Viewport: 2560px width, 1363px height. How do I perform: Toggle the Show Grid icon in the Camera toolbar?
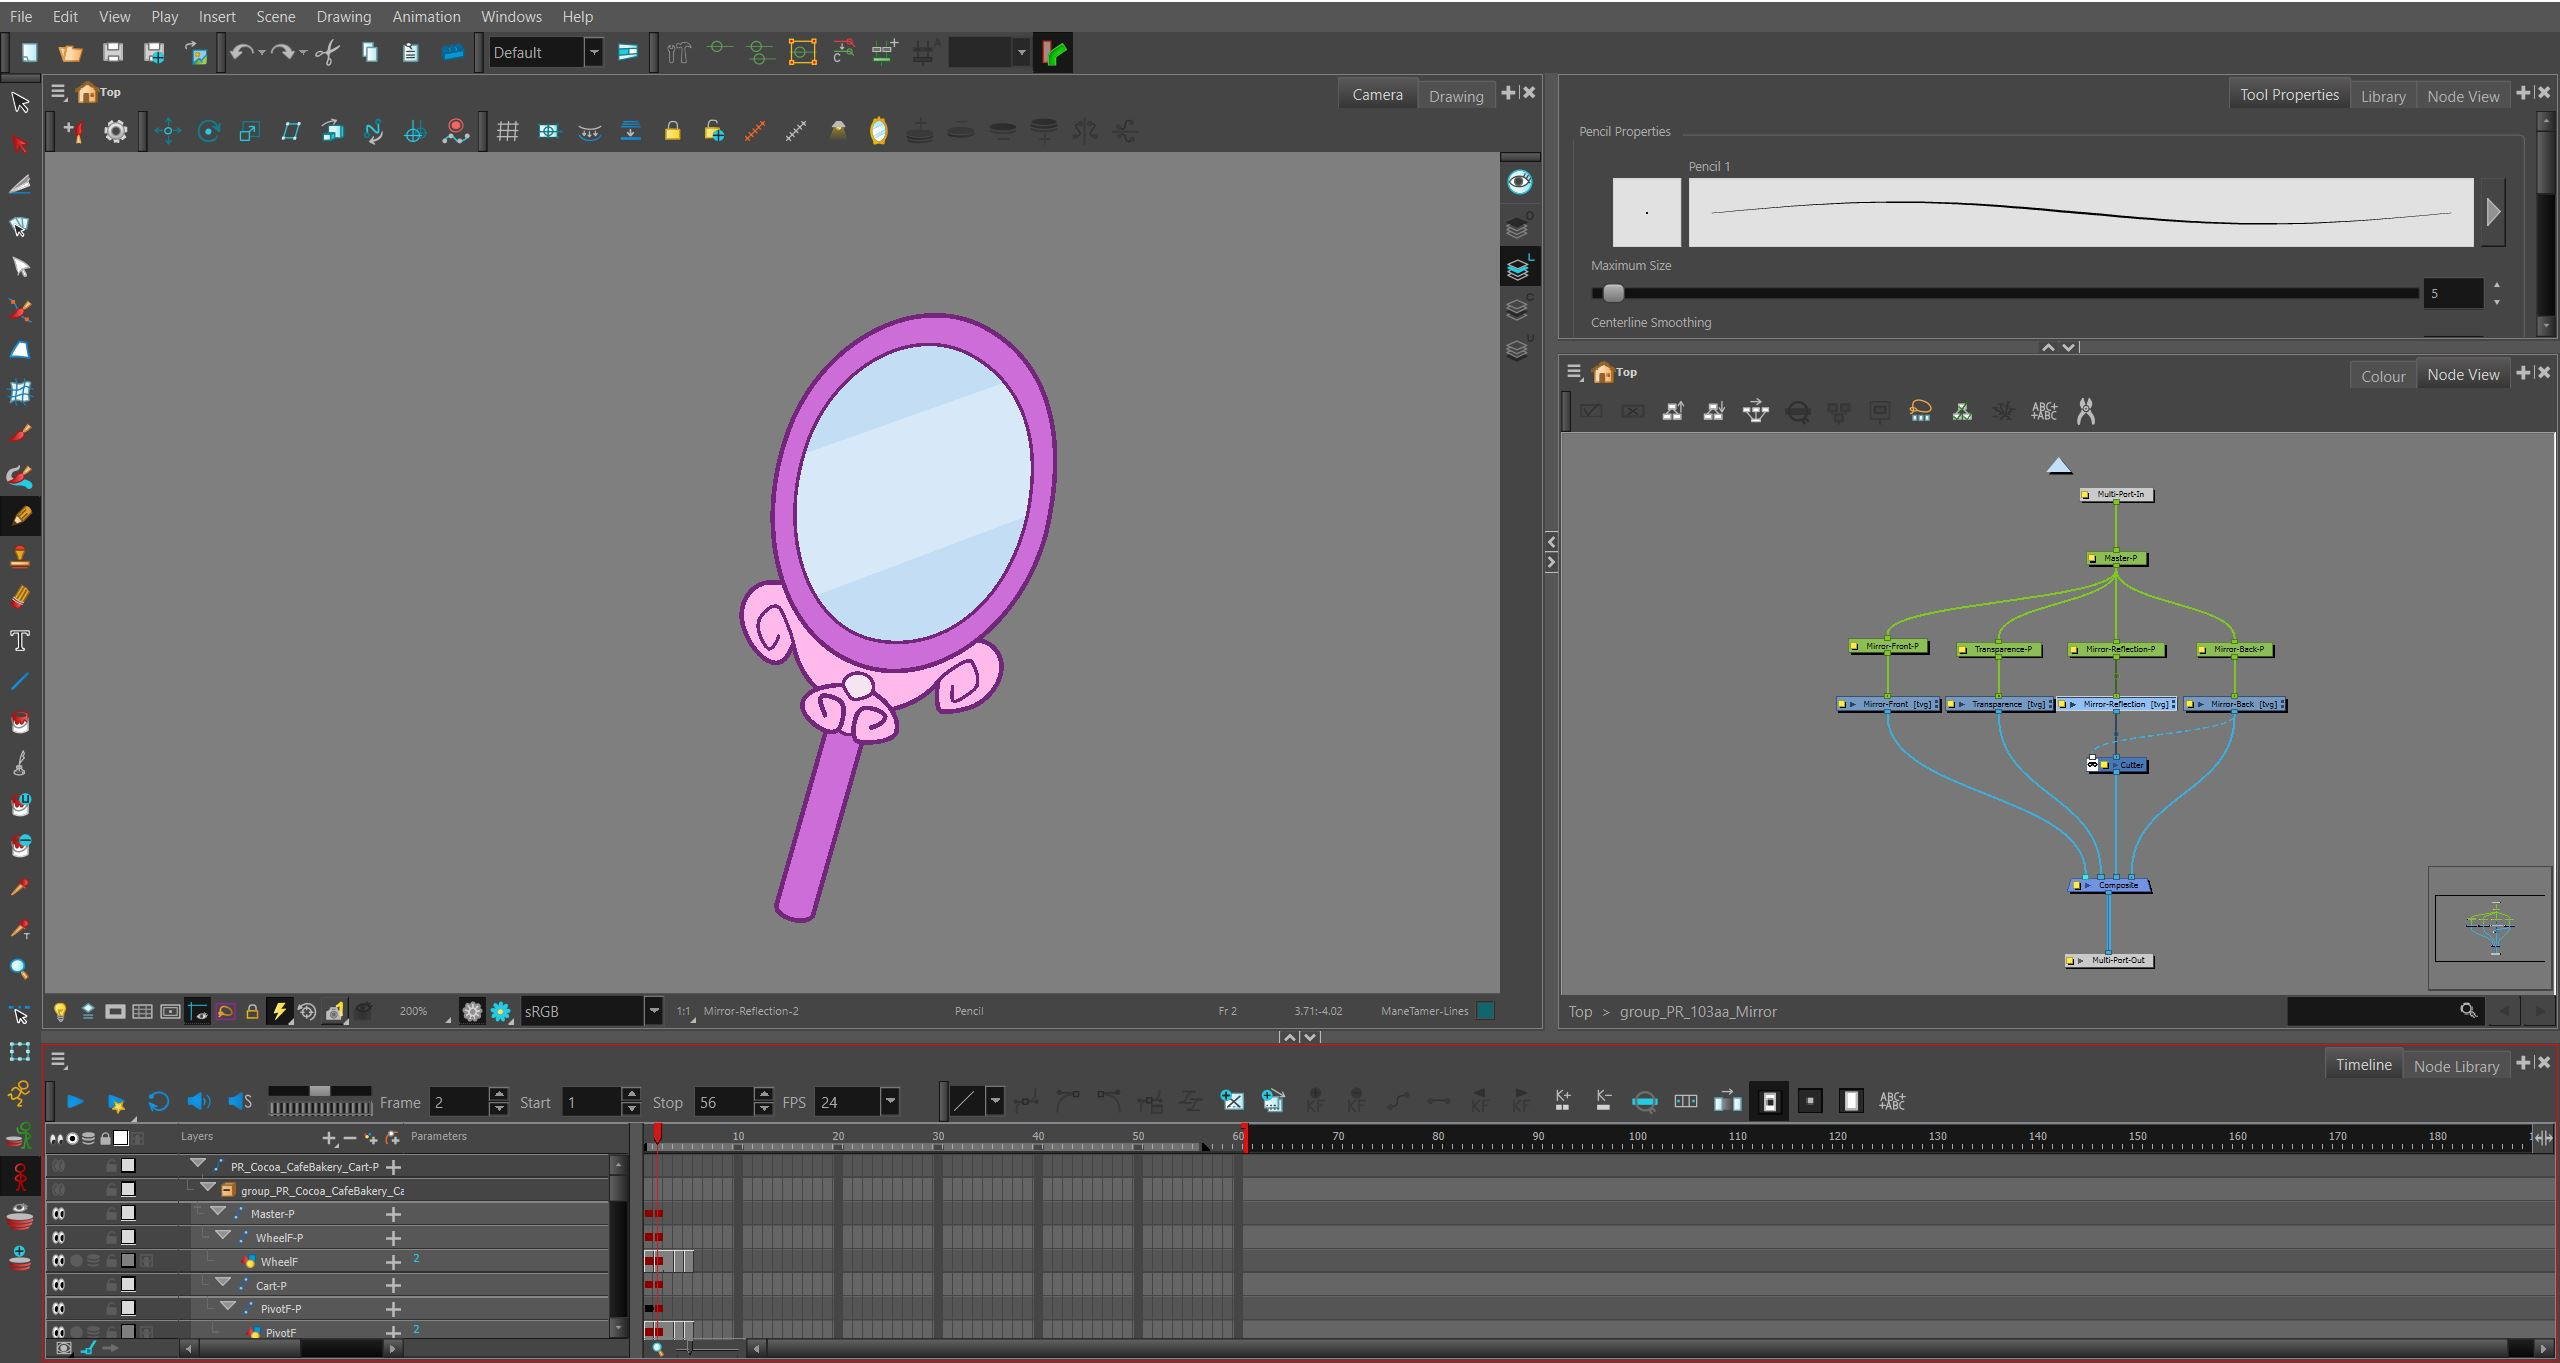click(508, 131)
